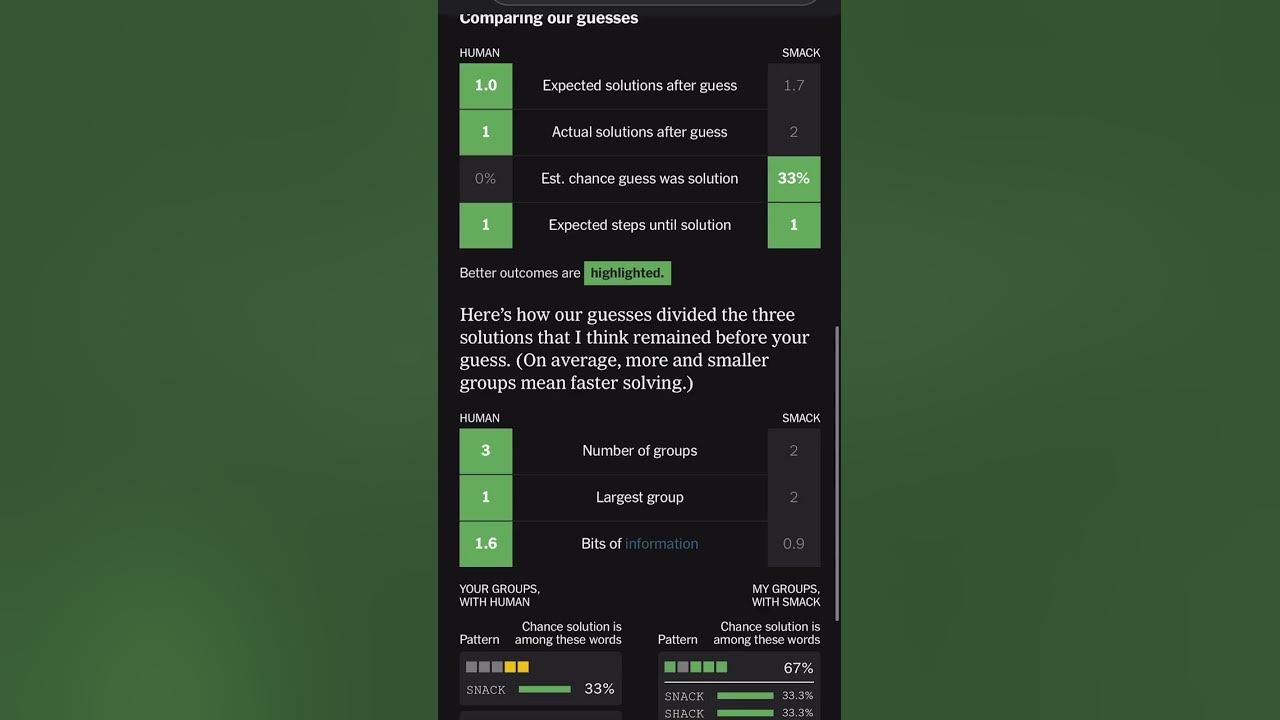Image resolution: width=1280 pixels, height=720 pixels.
Task: Click the SNACK bar under HUMAN groups
Action: coord(545,689)
